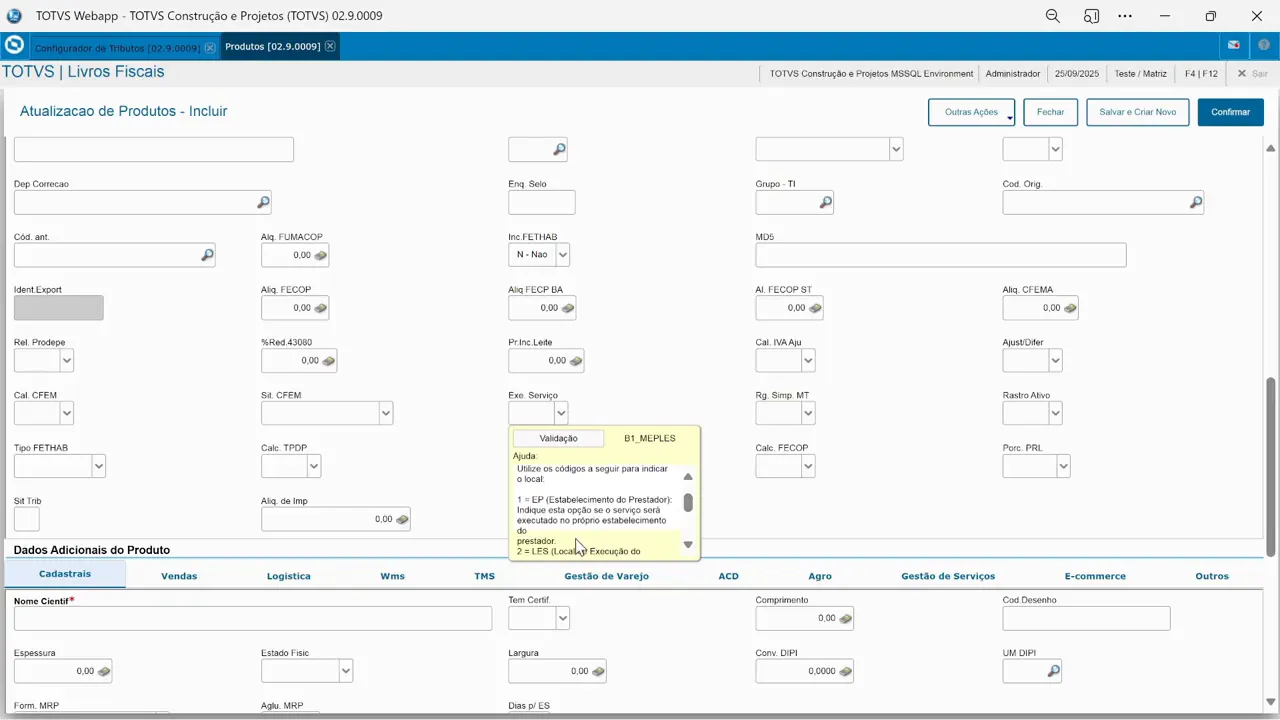Viewport: 1280px width, 720px height.
Task: Close the Configurador de Tributos tab
Action: coord(210,48)
